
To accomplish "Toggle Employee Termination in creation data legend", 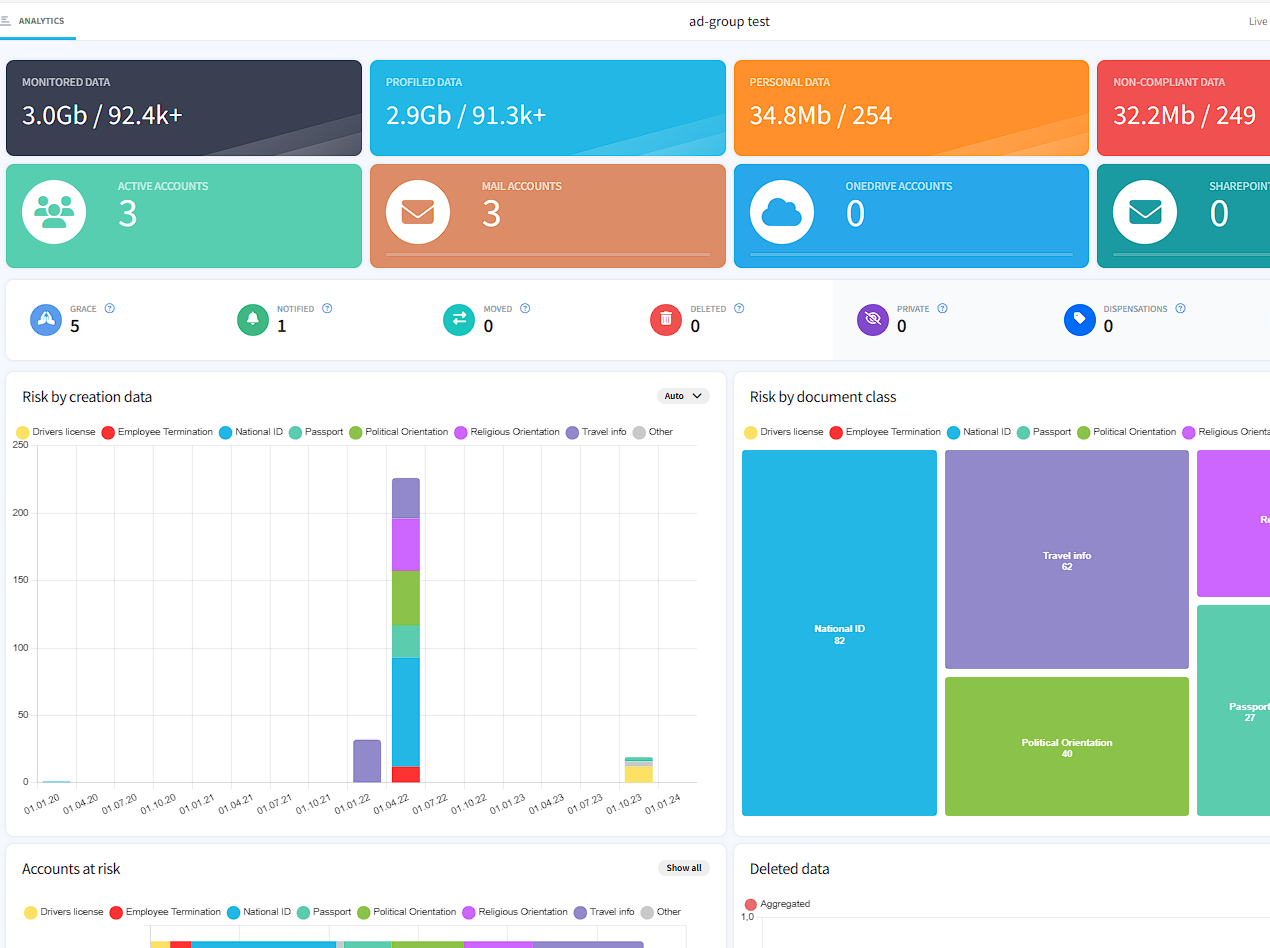I will point(157,432).
